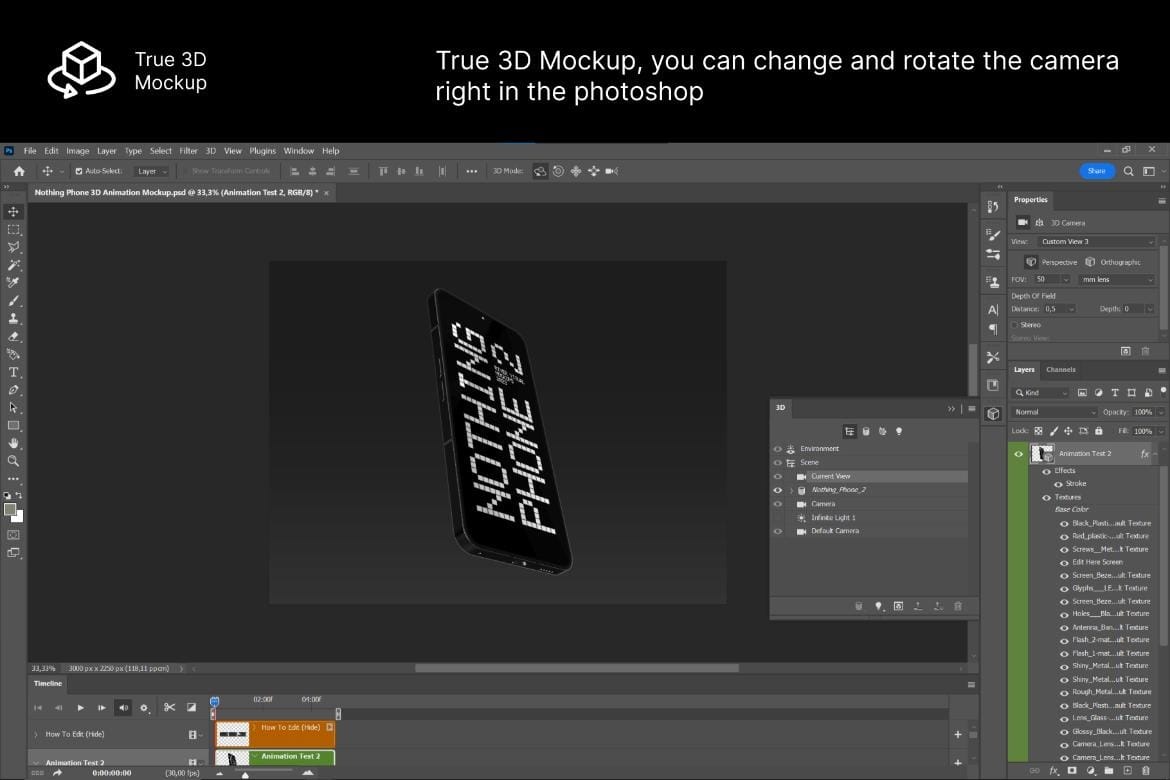1170x780 pixels.
Task: Switch to the Channels tab
Action: tap(1060, 369)
